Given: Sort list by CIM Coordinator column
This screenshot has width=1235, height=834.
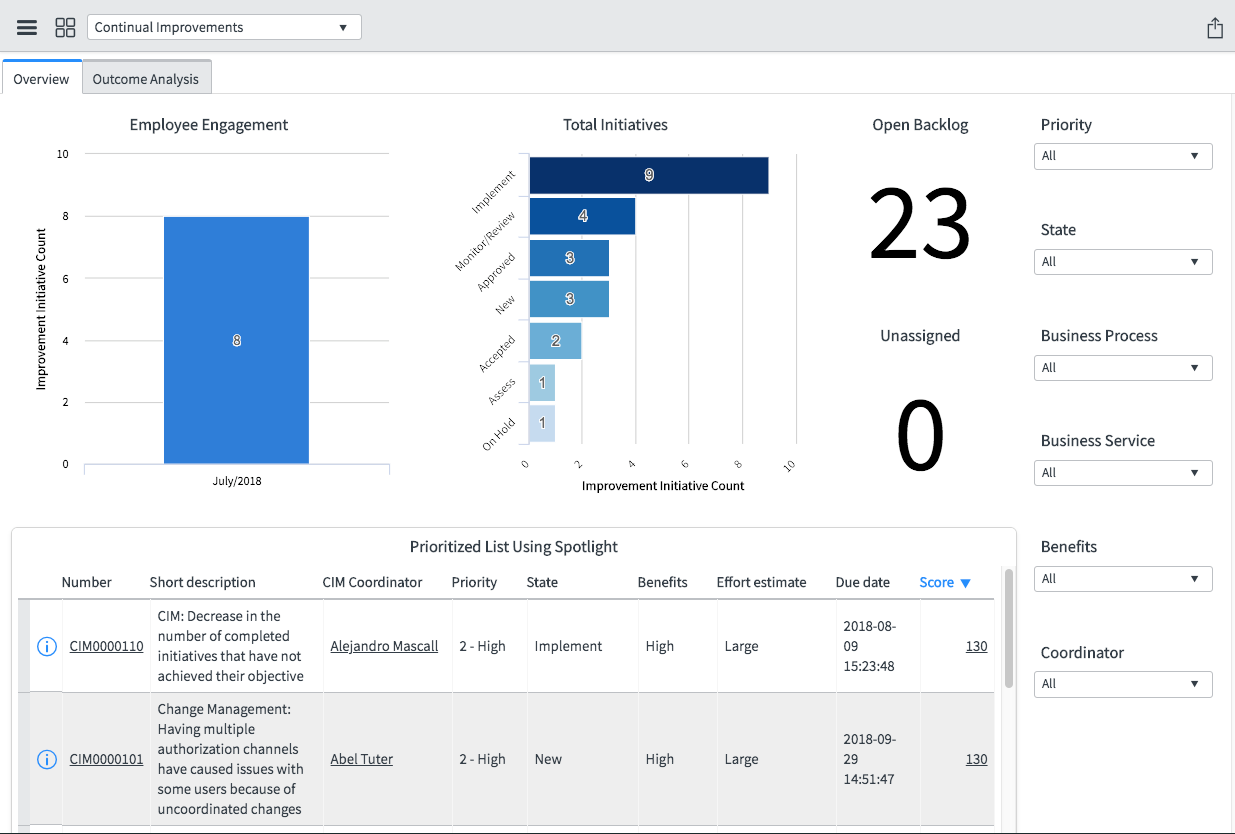Looking at the screenshot, I should tap(372, 582).
